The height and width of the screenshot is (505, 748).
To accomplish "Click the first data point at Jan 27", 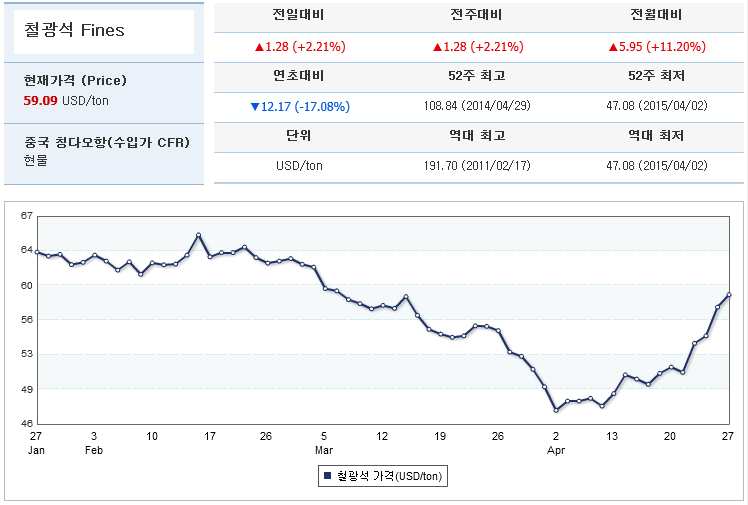I will click(x=37, y=252).
